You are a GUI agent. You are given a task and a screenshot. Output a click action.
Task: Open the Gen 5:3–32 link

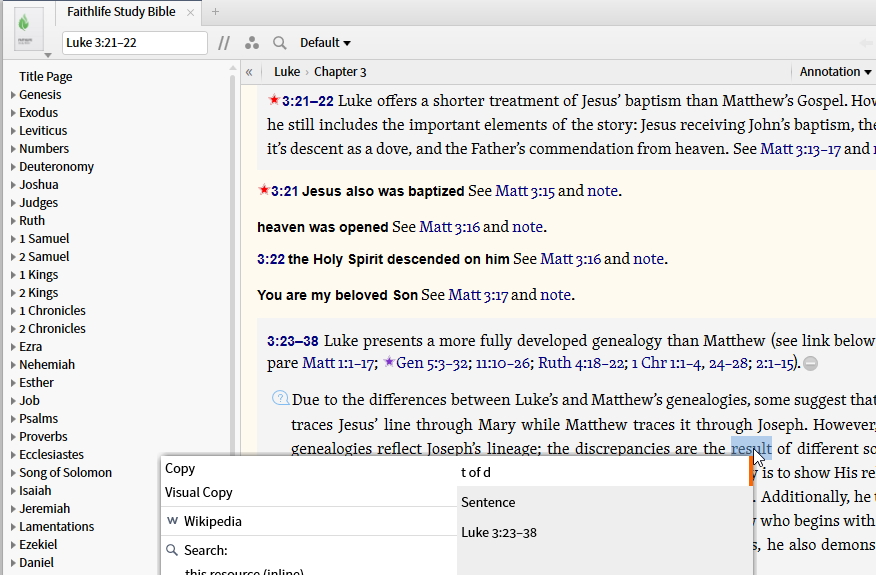(432, 363)
